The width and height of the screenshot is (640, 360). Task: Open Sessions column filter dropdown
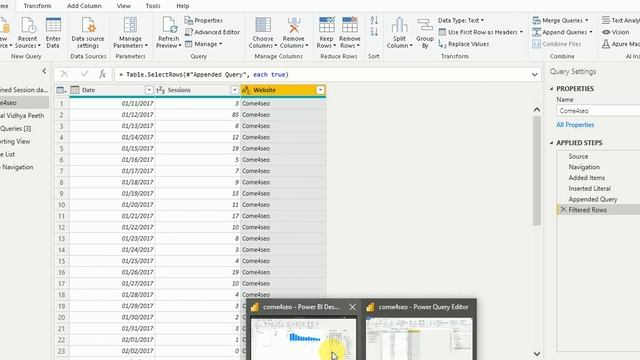(235, 90)
